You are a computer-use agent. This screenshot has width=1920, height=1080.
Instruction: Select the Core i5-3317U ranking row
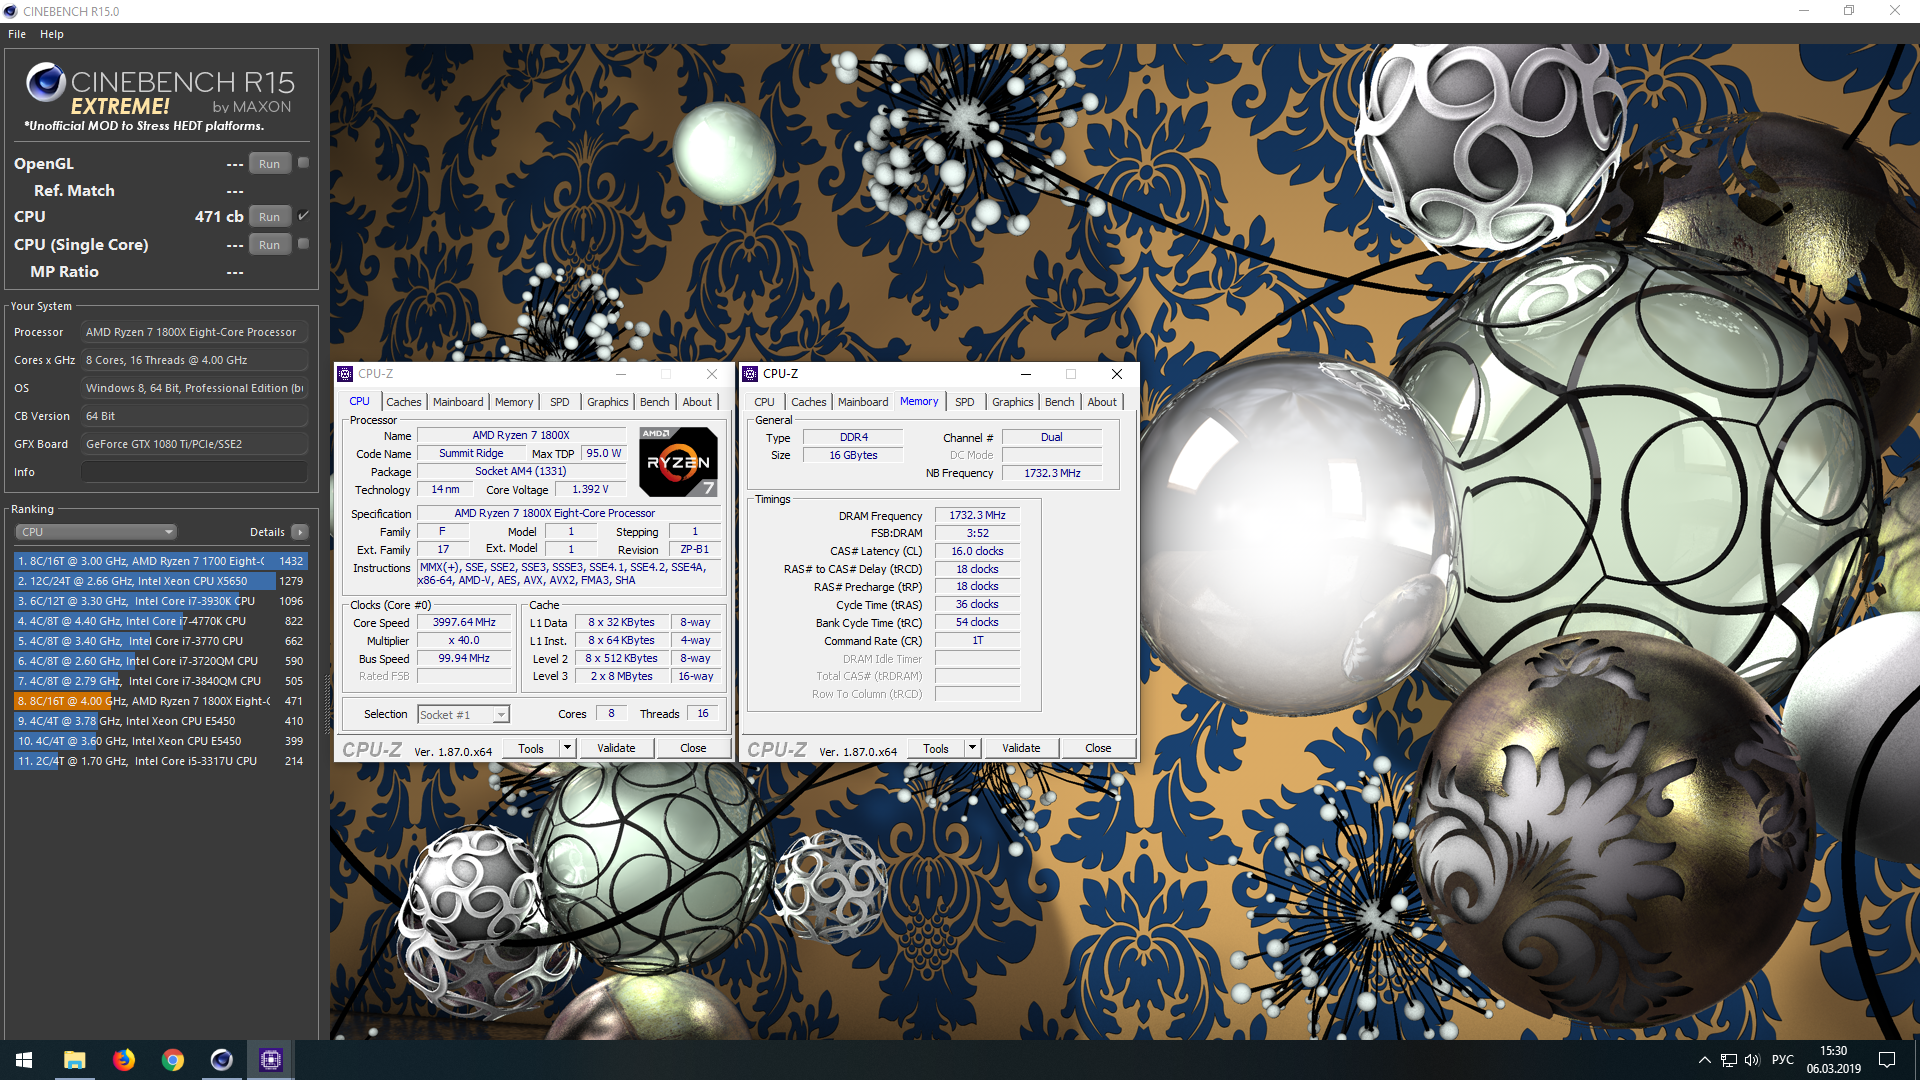coord(160,761)
